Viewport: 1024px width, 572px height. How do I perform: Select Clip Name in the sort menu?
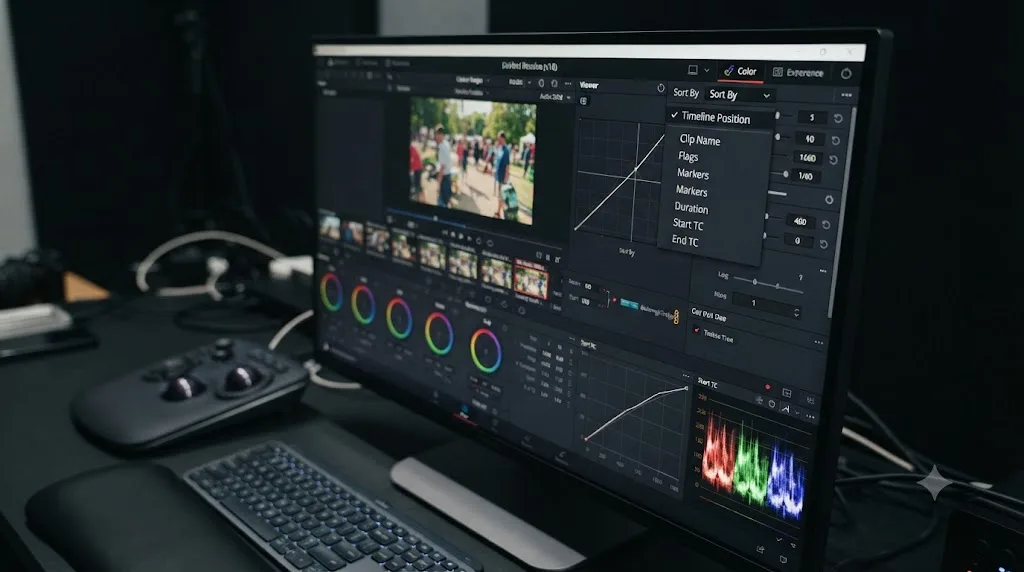[x=699, y=140]
